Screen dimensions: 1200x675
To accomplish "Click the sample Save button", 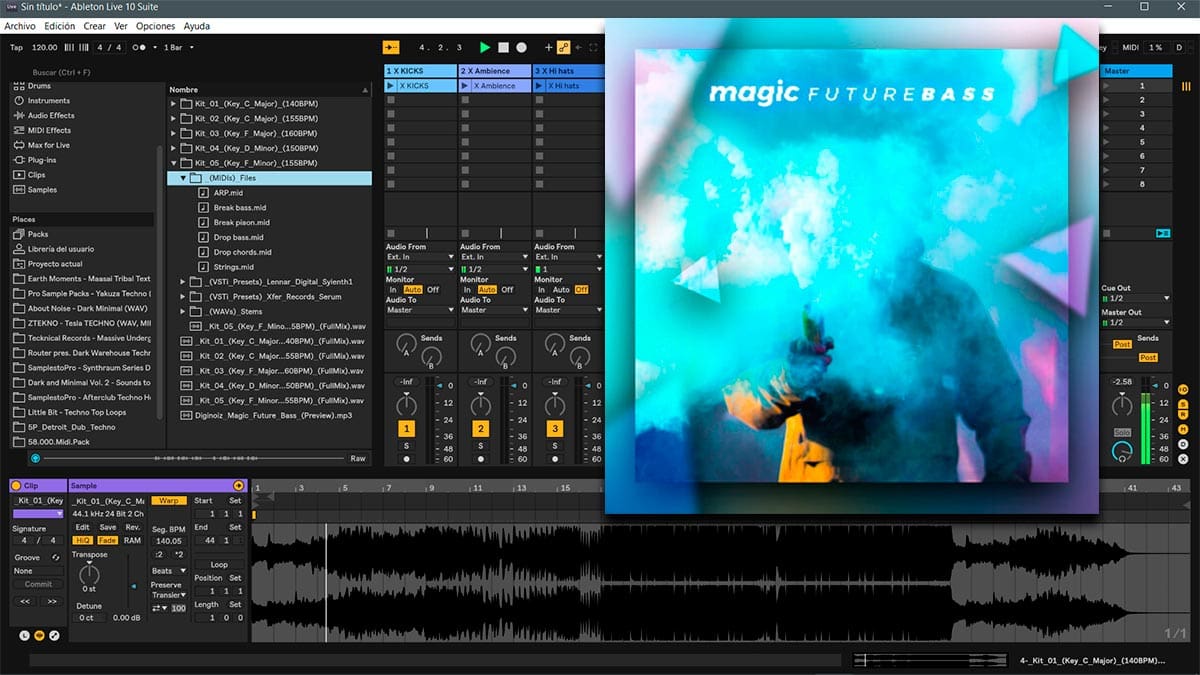I will coord(107,527).
